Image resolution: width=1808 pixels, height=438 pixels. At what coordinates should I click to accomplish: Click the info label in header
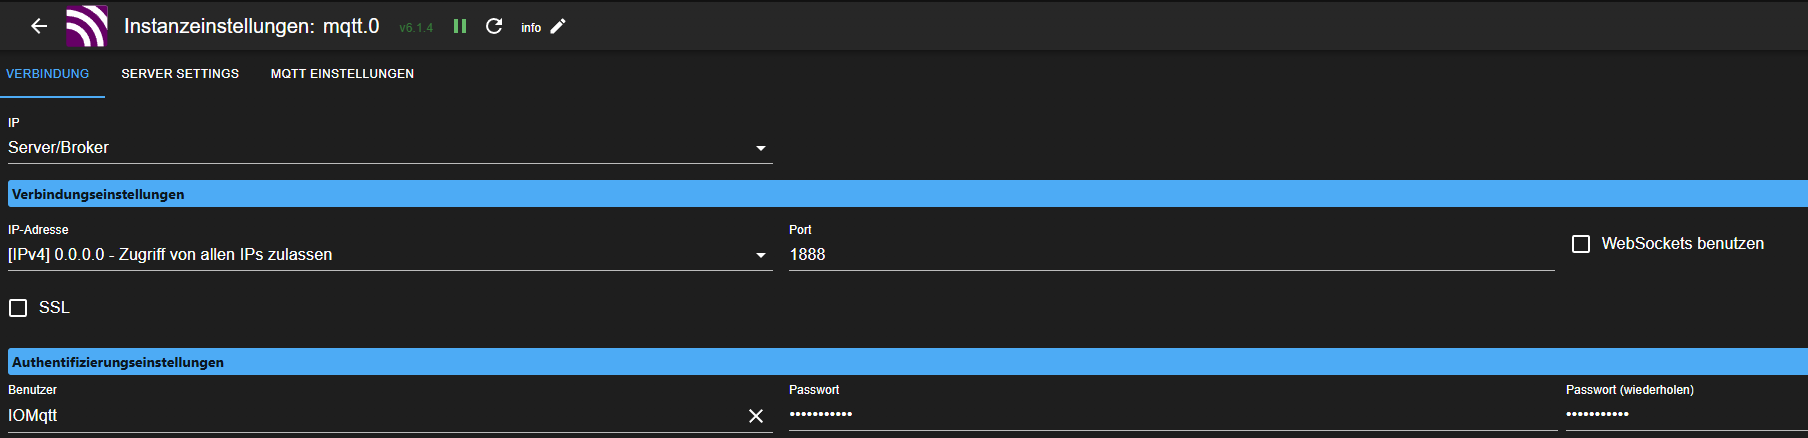tap(531, 28)
